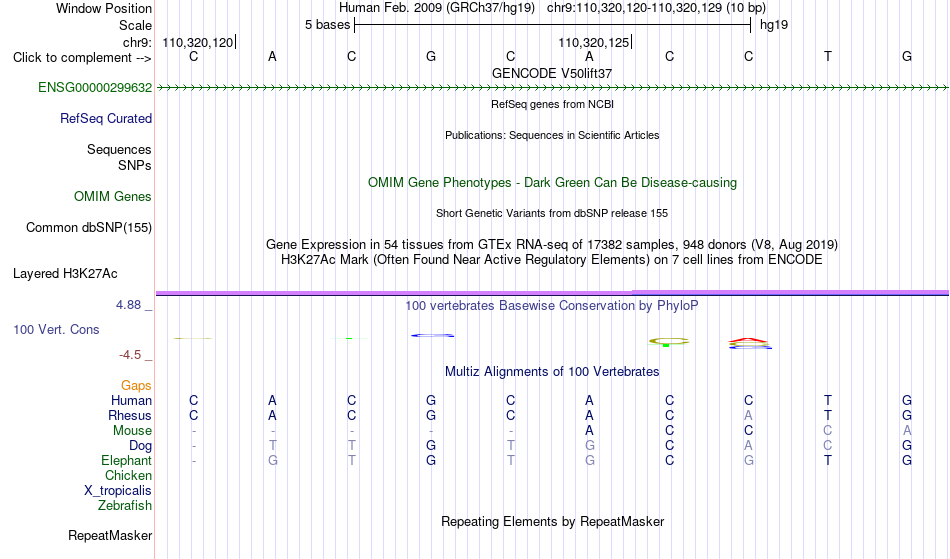This screenshot has width=950, height=559.
Task: Click the Scale row label
Action: click(136, 26)
